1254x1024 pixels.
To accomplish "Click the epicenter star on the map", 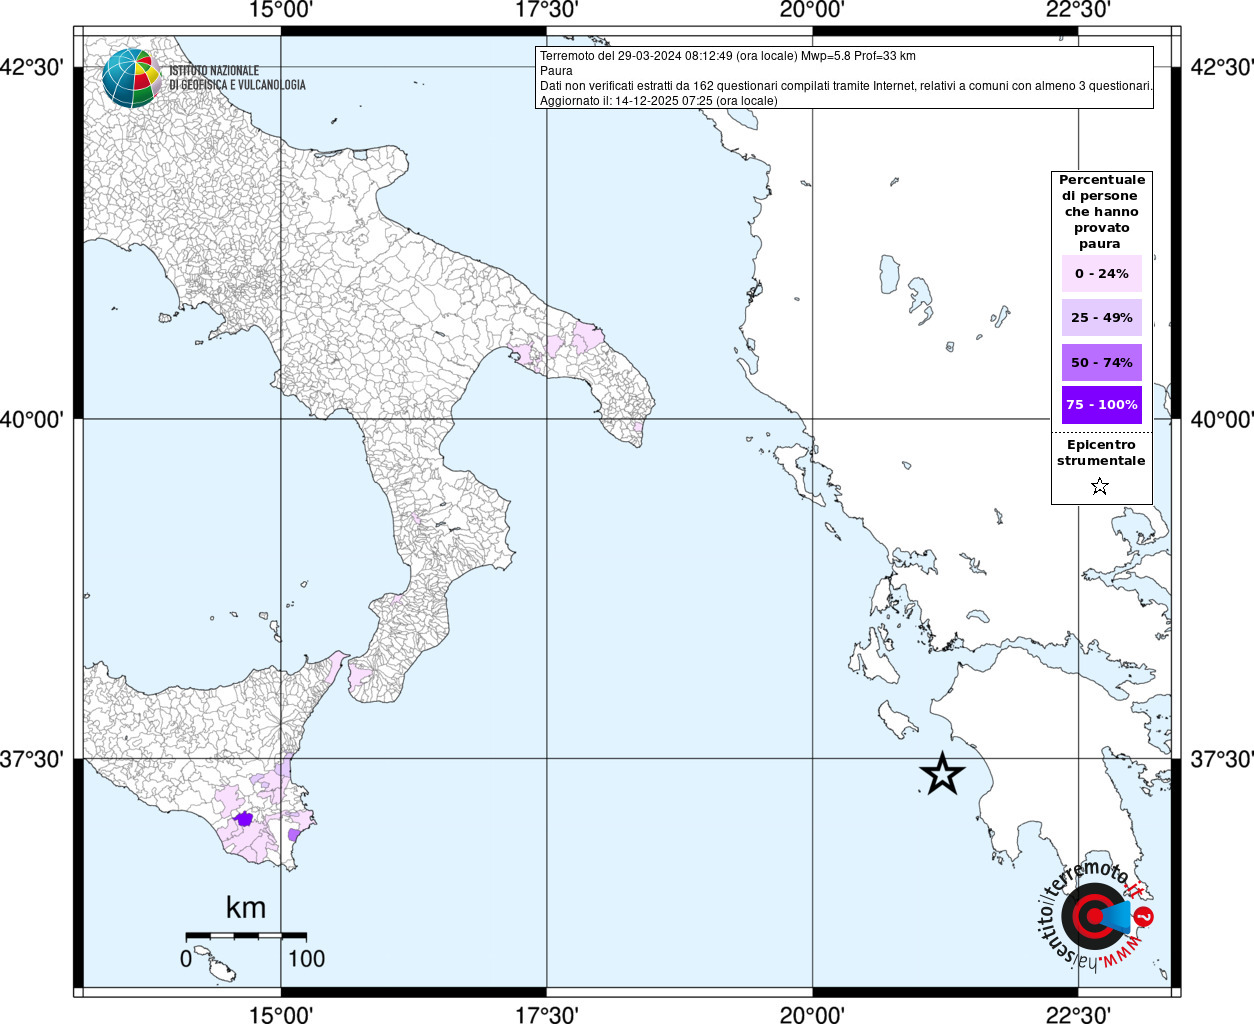I will 942,774.
